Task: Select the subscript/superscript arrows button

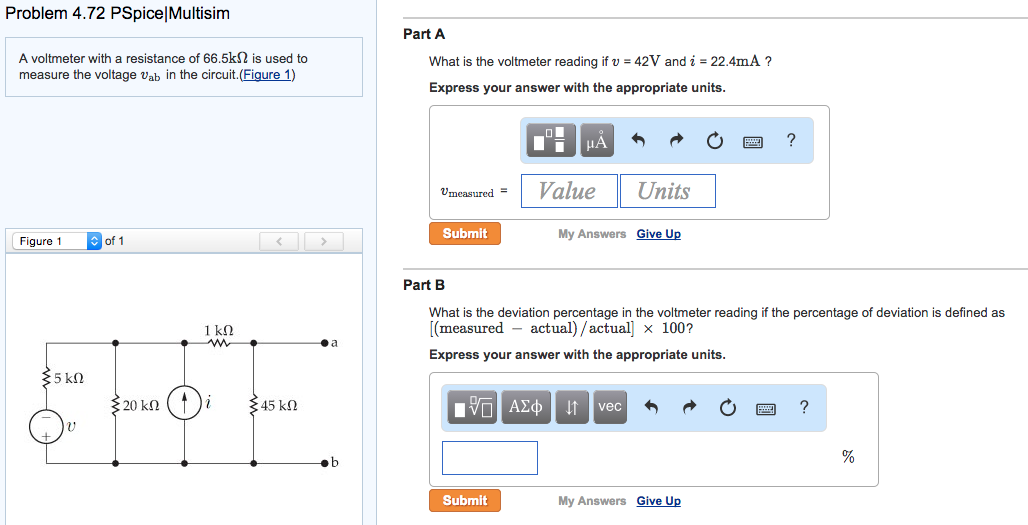Action: 572,407
